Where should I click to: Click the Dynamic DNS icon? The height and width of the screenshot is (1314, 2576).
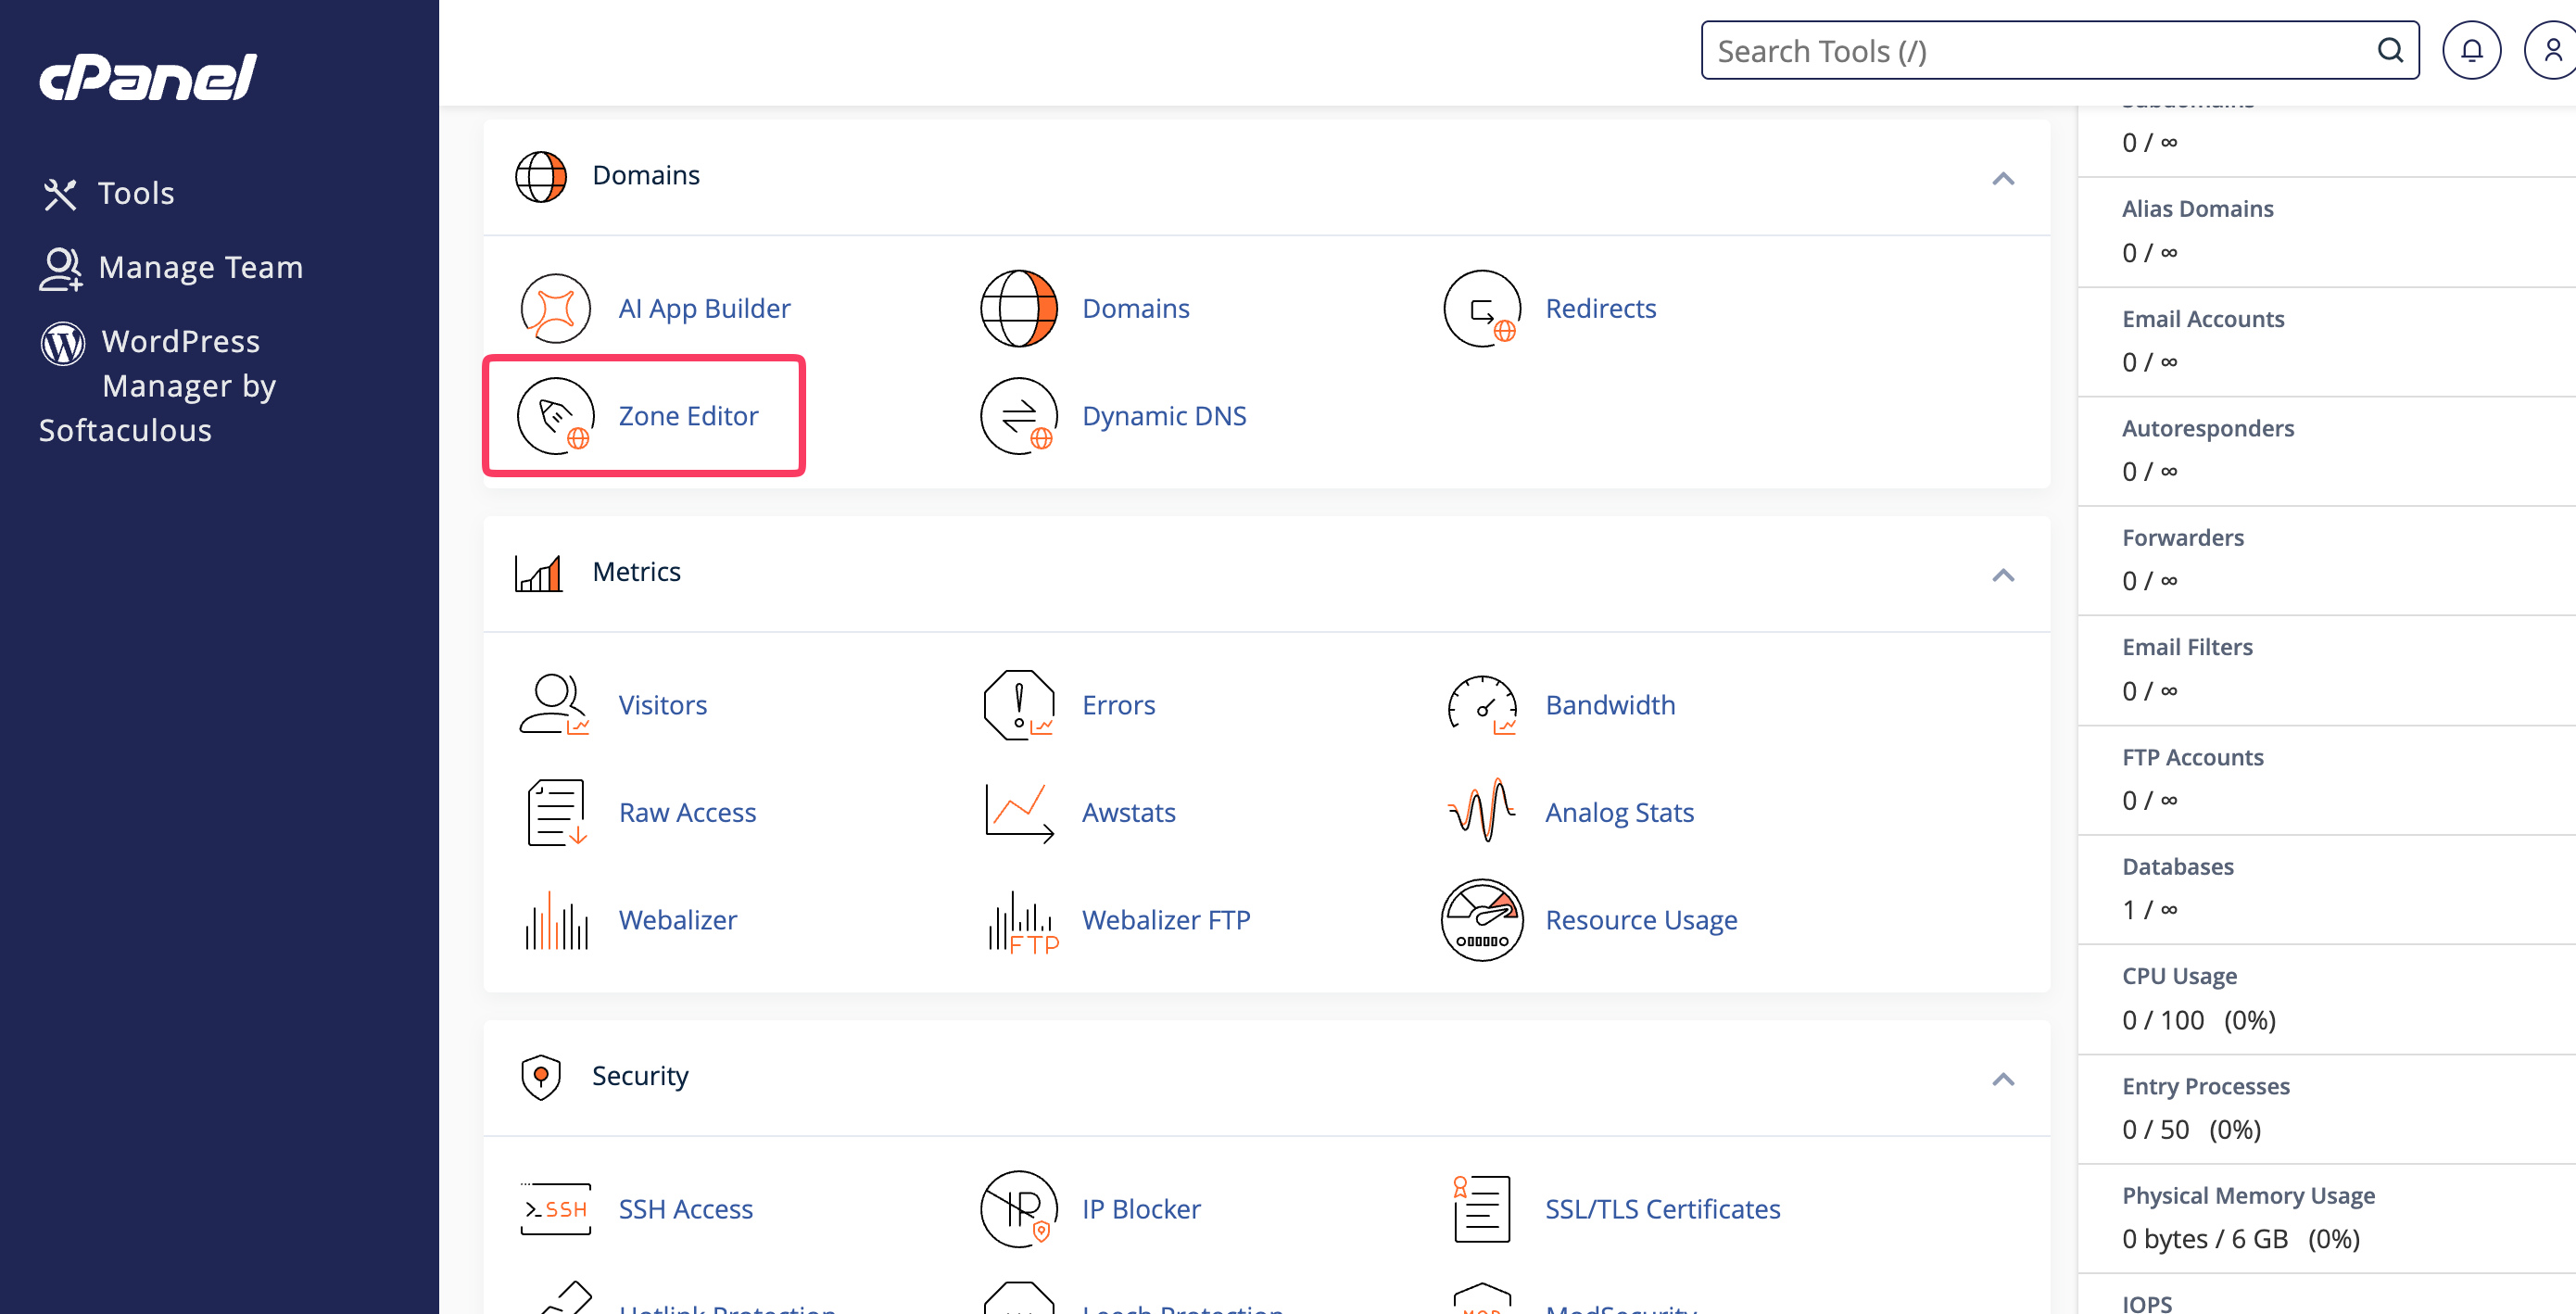point(1019,416)
